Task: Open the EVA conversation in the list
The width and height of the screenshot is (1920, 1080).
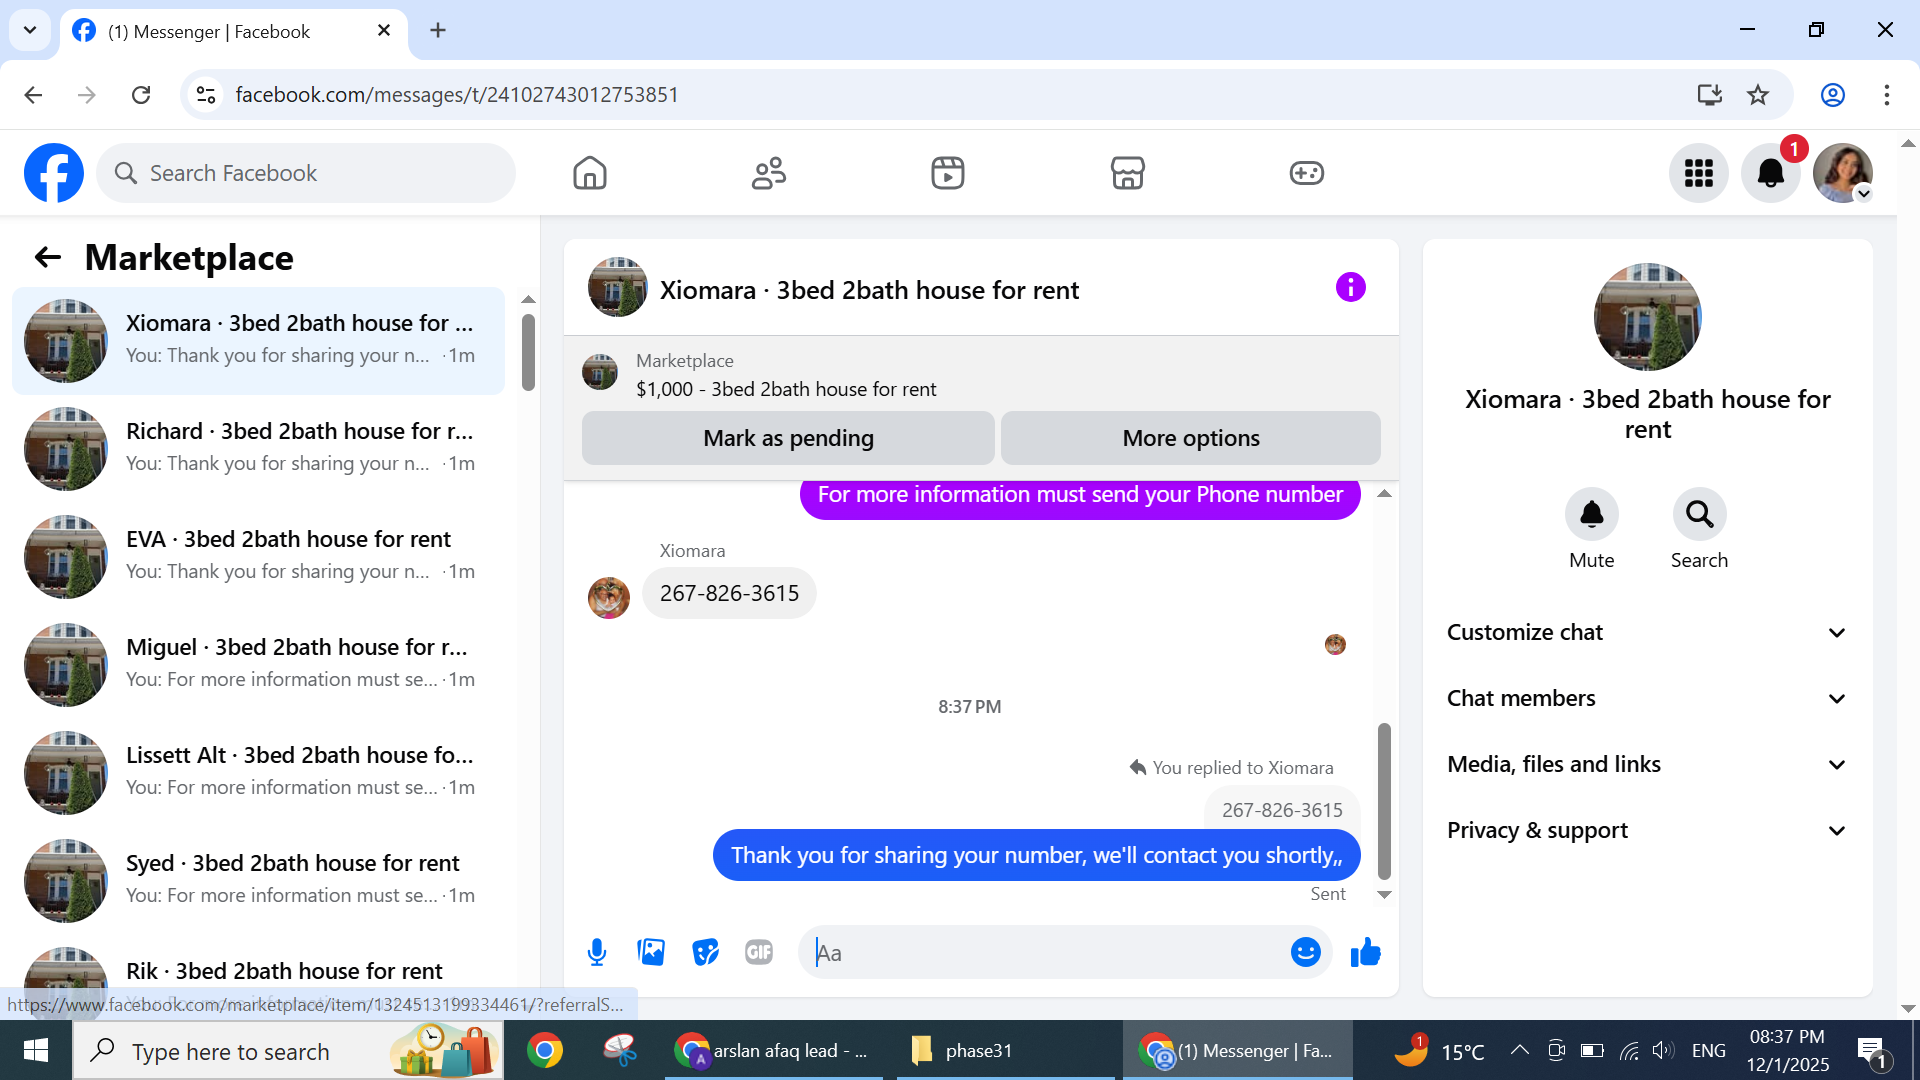Action: [x=258, y=557]
